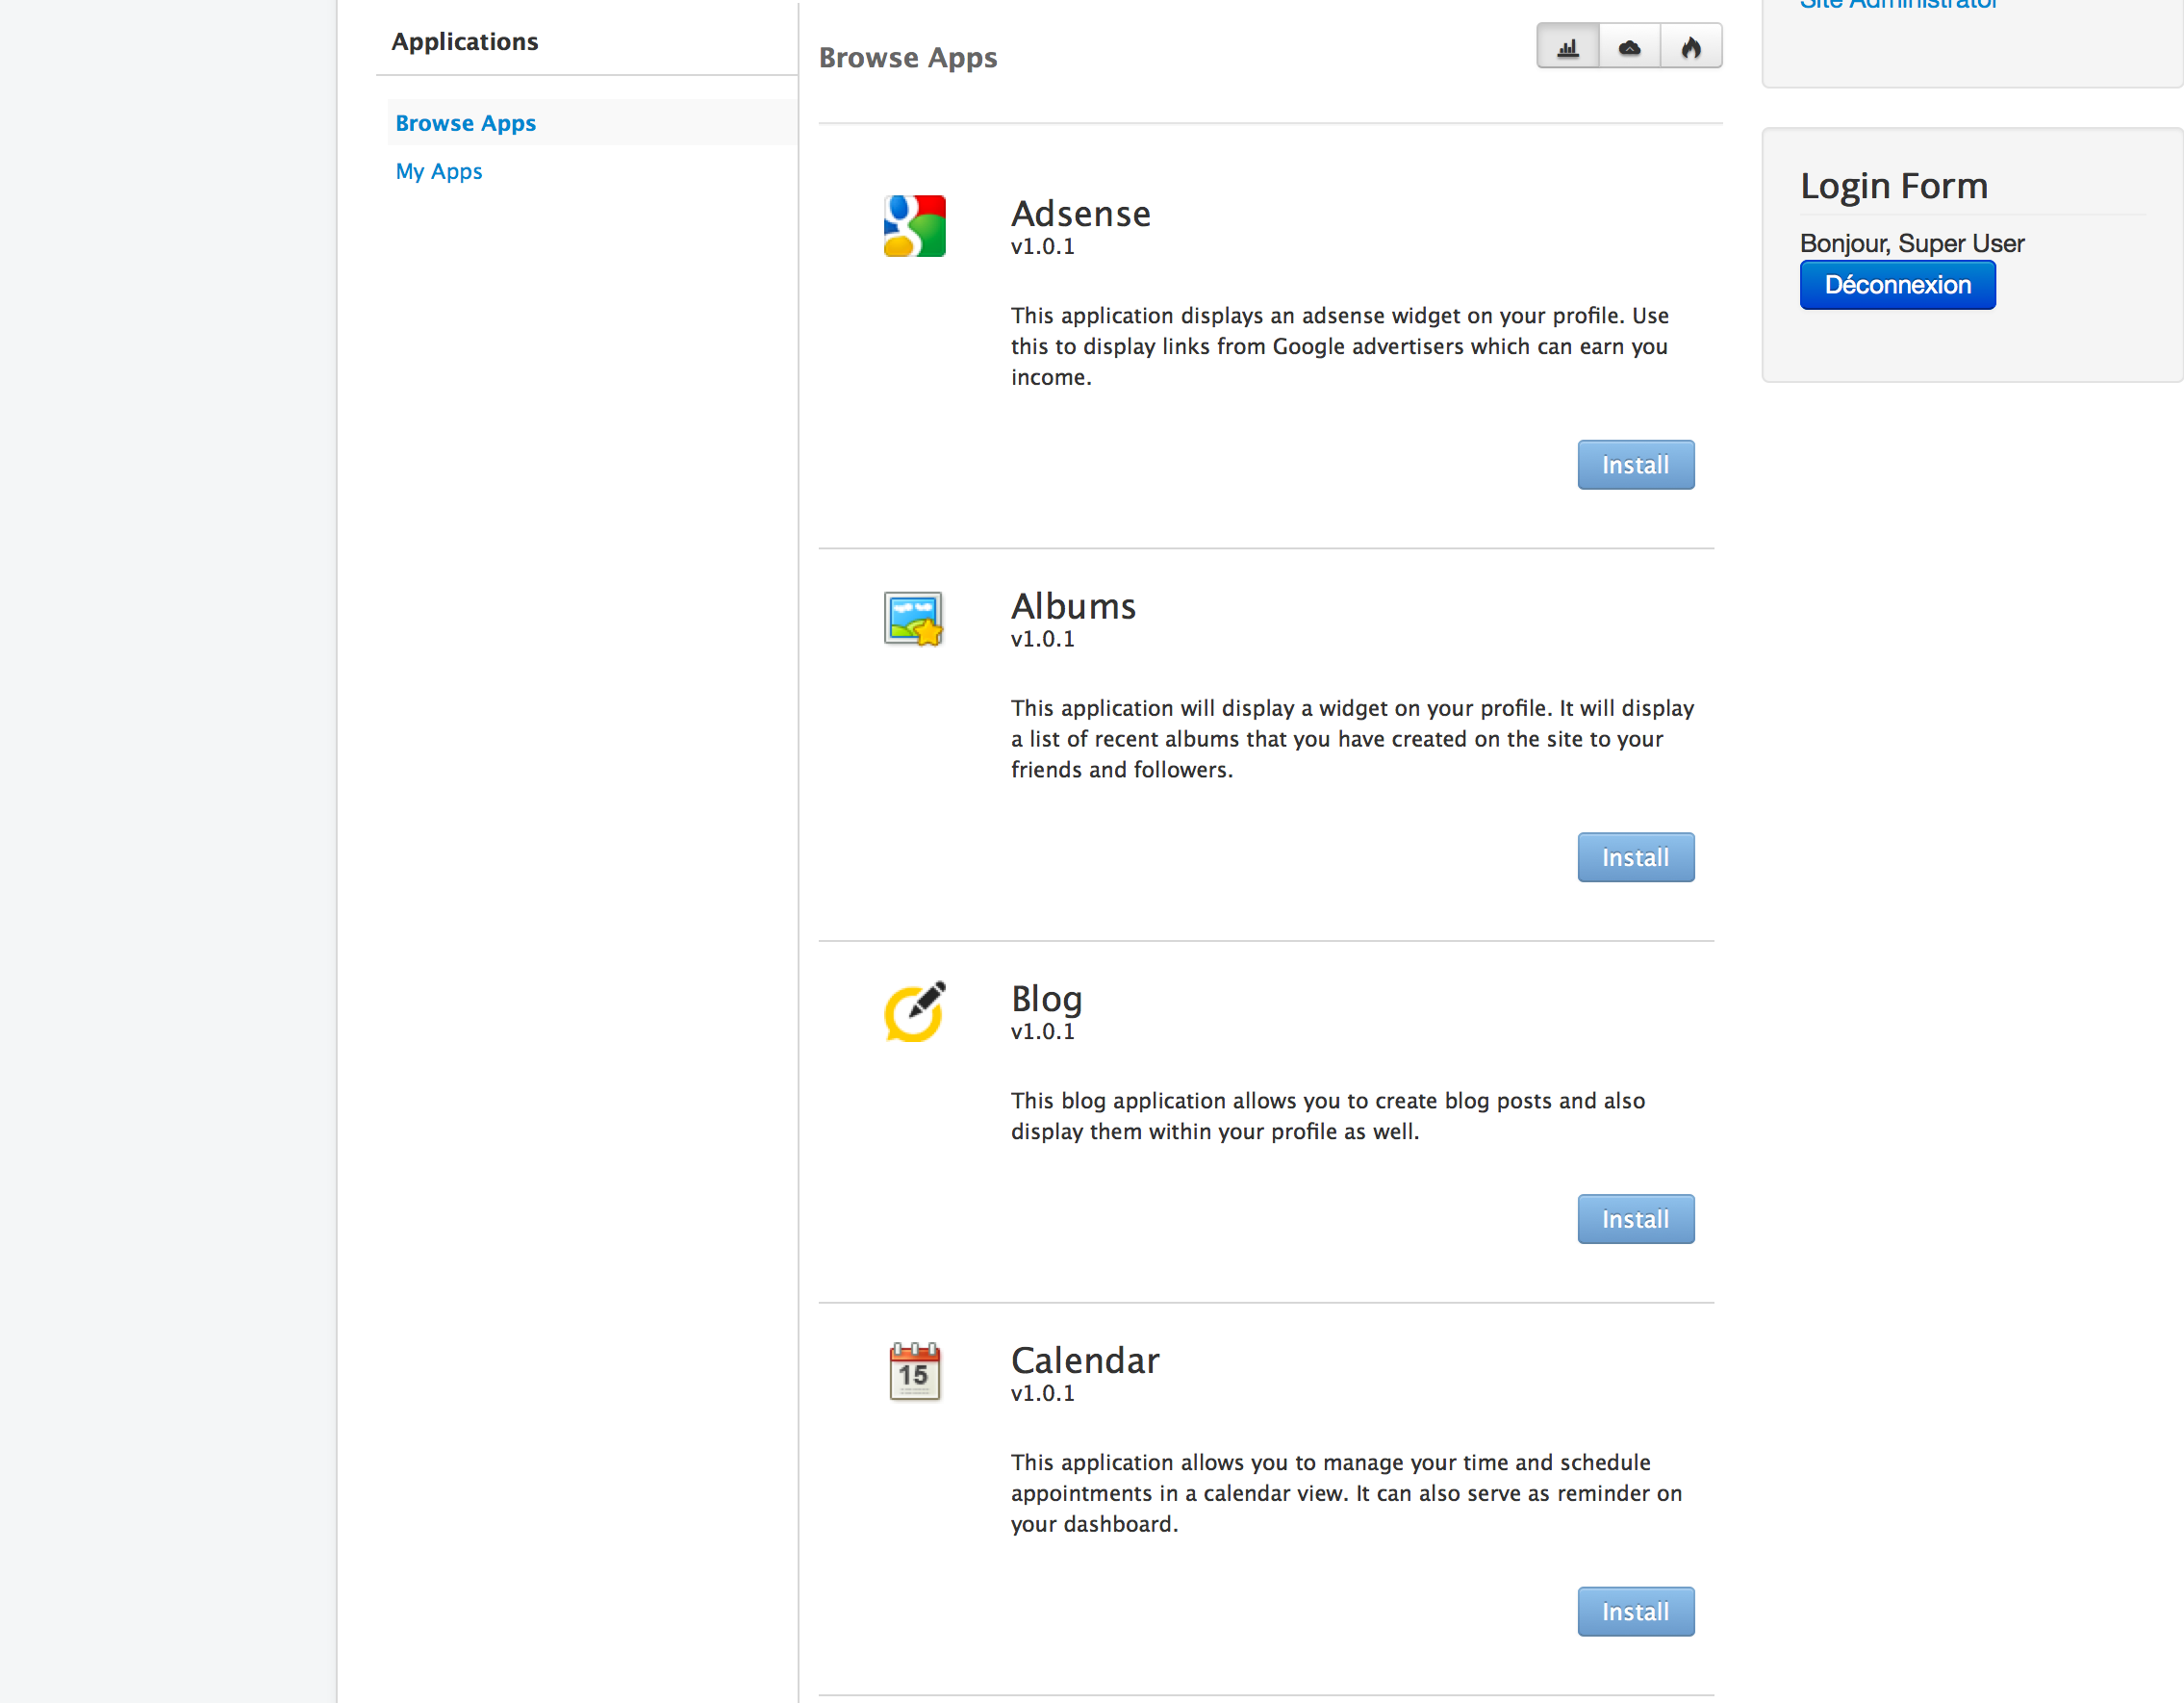The image size is (2184, 1703).
Task: Install the Calendar application
Action: [x=1635, y=1612]
